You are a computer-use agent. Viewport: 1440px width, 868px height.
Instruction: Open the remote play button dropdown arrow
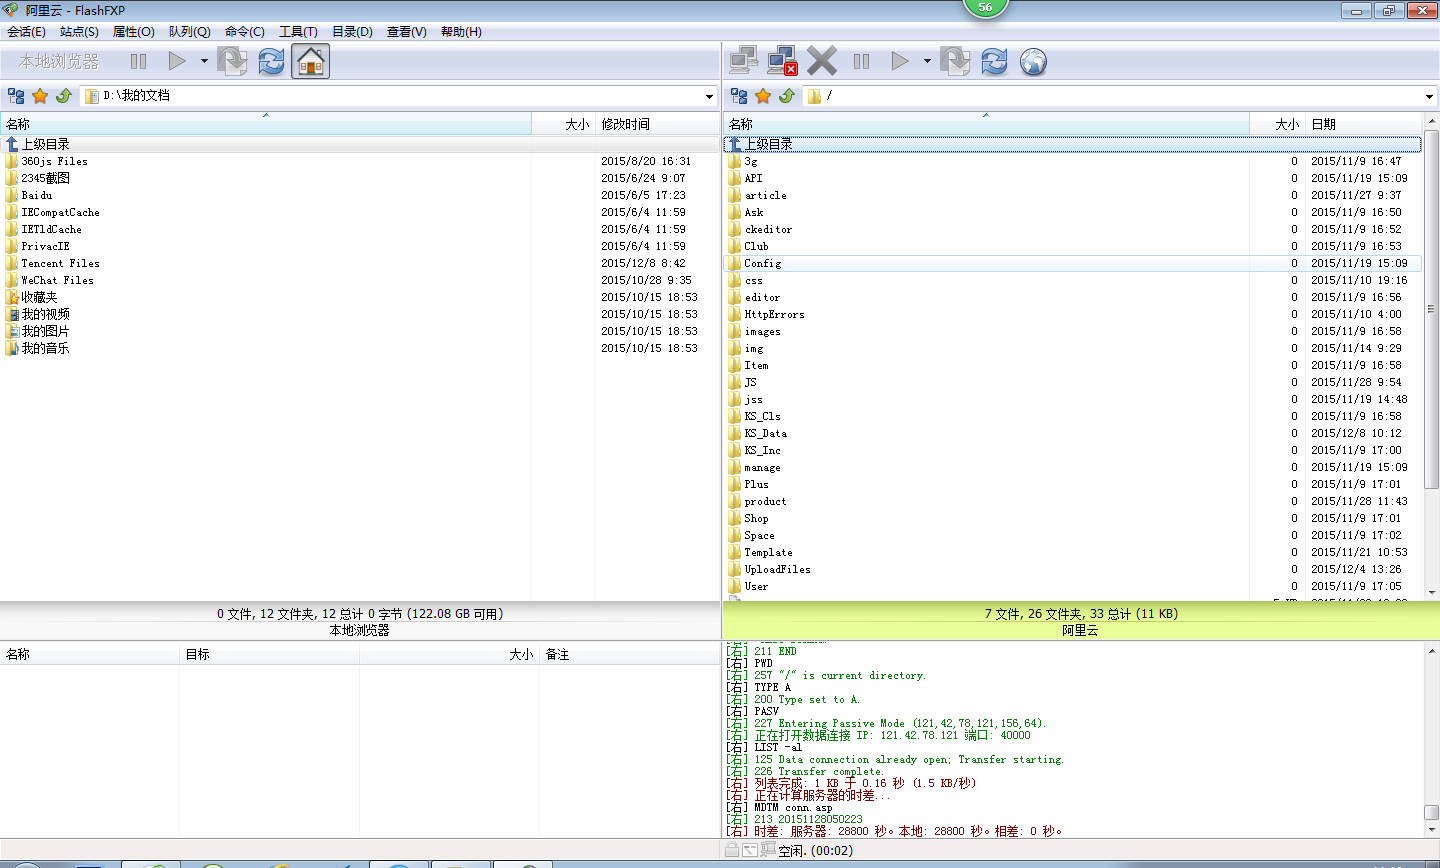coord(927,62)
